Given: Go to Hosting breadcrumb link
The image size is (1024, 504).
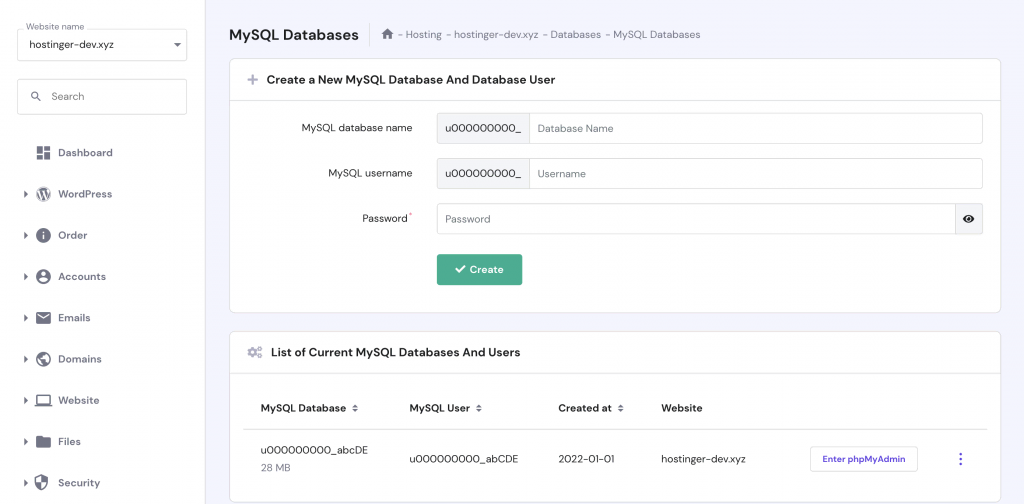Looking at the screenshot, I should coord(423,35).
